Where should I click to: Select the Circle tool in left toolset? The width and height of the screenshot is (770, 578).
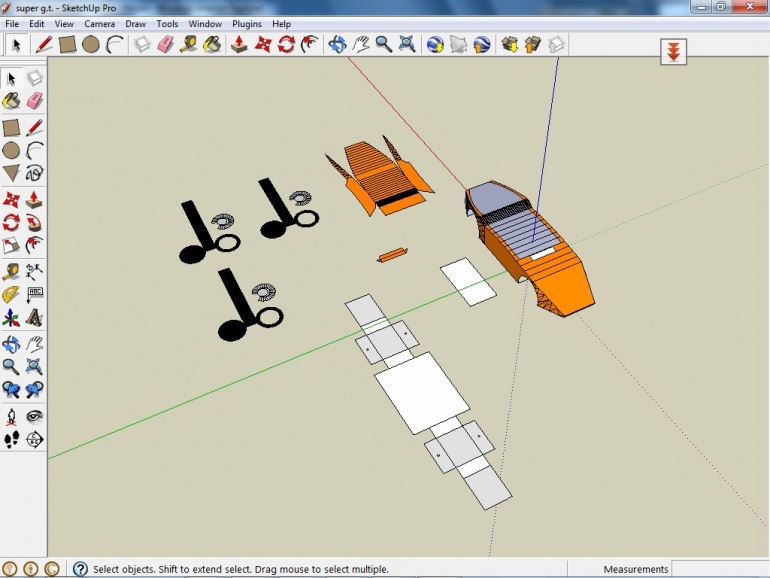pos(11,150)
